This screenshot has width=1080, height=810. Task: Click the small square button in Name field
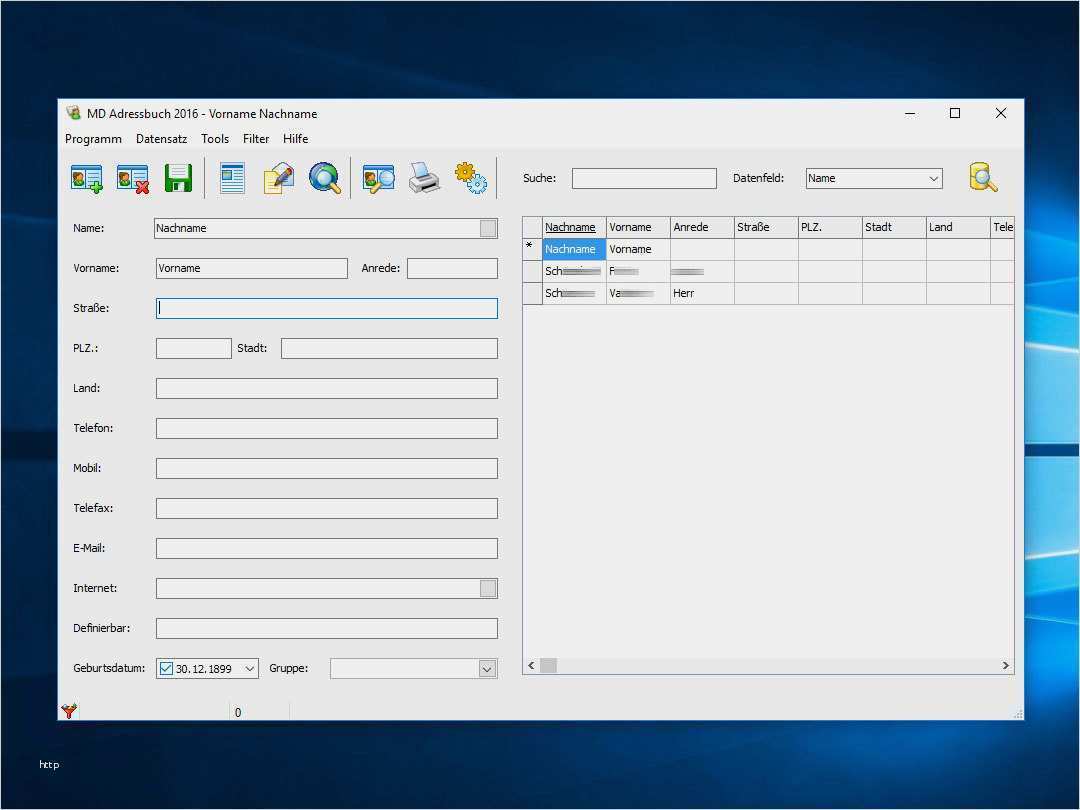pyautogui.click(x=487, y=228)
